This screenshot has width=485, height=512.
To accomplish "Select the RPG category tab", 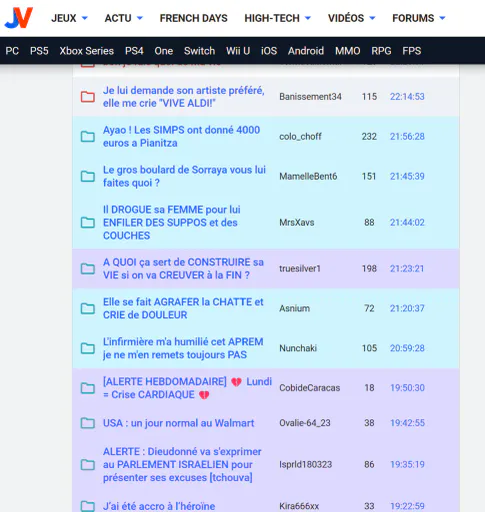I will (x=381, y=51).
